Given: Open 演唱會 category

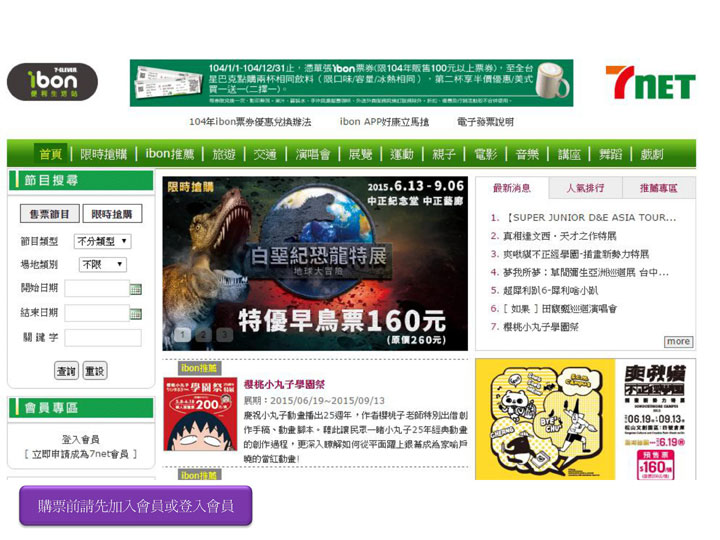Looking at the screenshot, I should click(313, 154).
